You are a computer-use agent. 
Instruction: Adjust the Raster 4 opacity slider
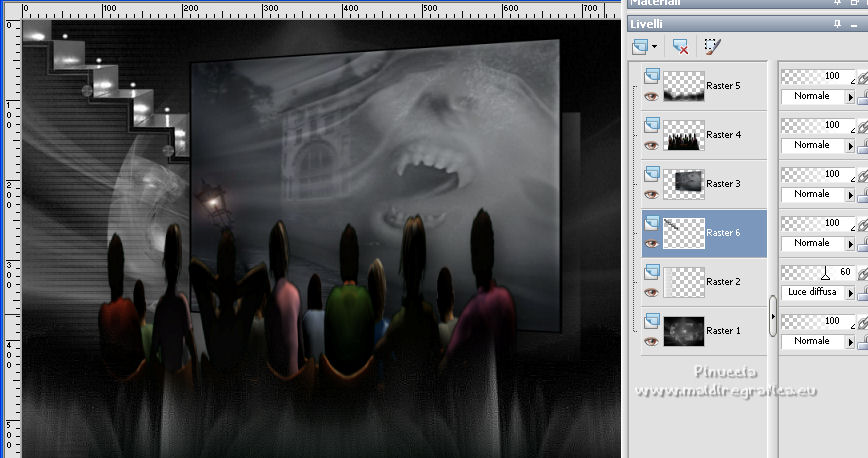click(818, 125)
